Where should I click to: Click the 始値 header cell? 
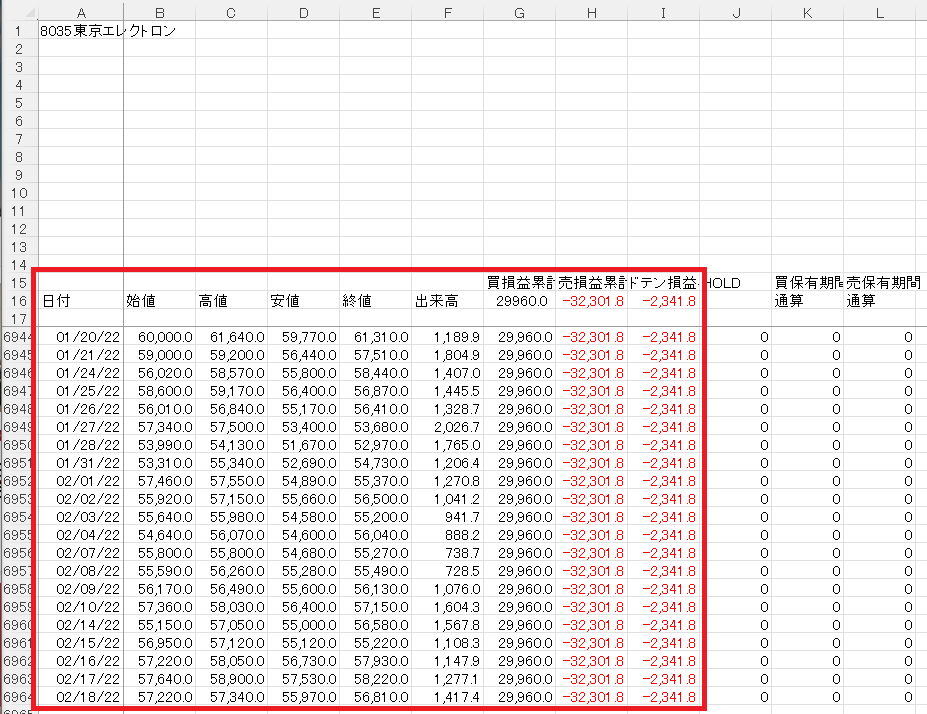[160, 301]
